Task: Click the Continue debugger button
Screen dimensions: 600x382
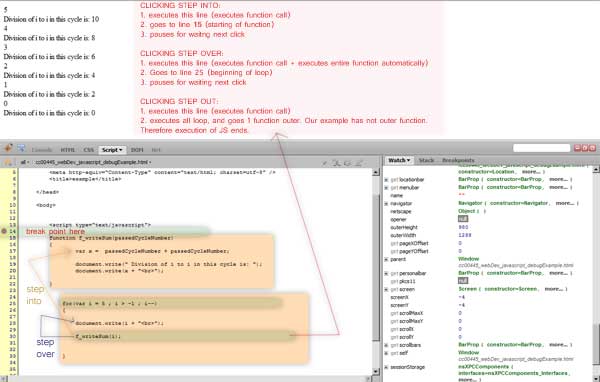Action: pyautogui.click(x=325, y=163)
